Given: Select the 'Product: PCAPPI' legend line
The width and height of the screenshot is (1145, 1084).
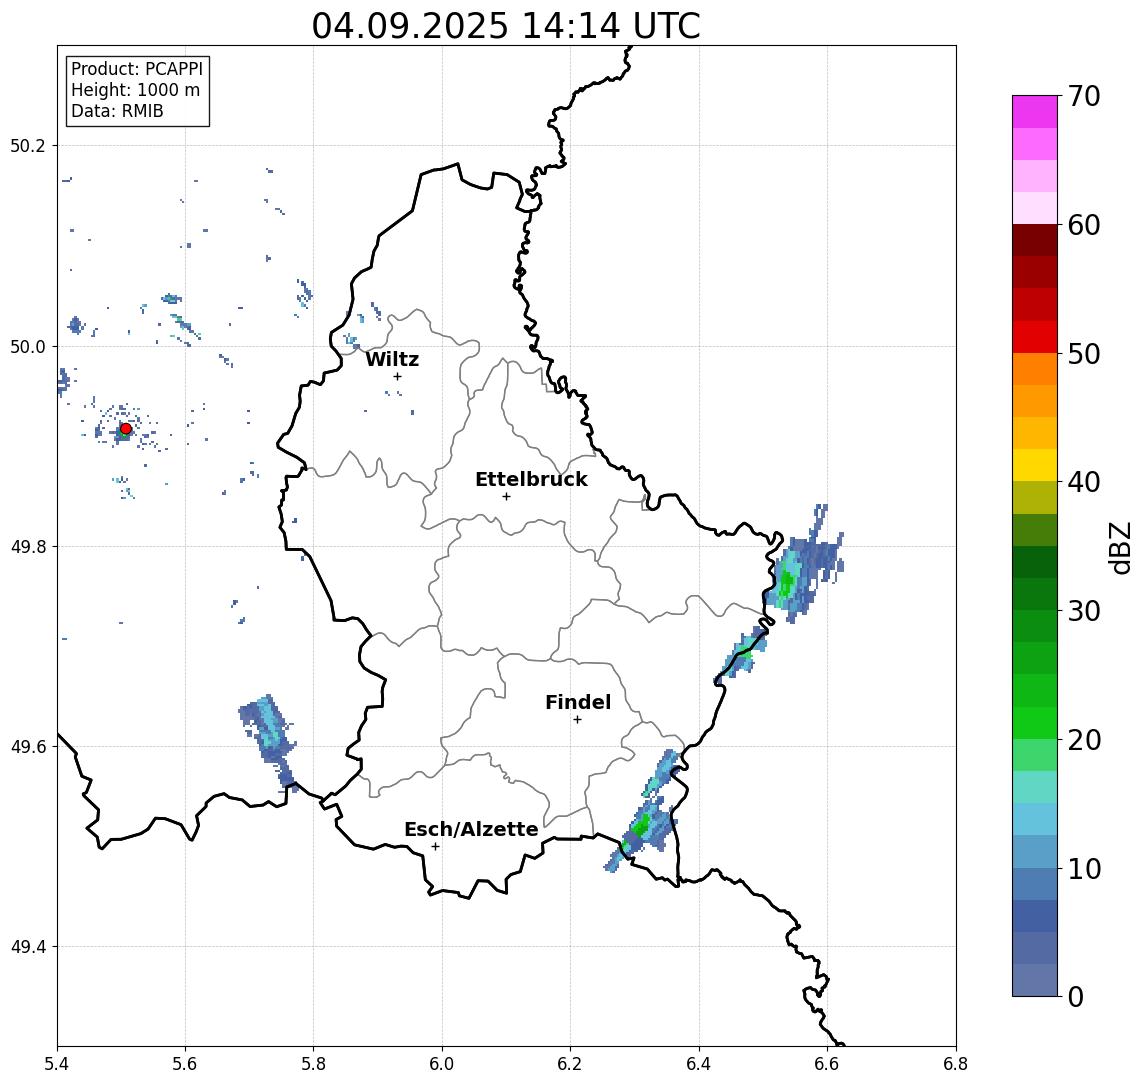Looking at the screenshot, I should click(137, 69).
